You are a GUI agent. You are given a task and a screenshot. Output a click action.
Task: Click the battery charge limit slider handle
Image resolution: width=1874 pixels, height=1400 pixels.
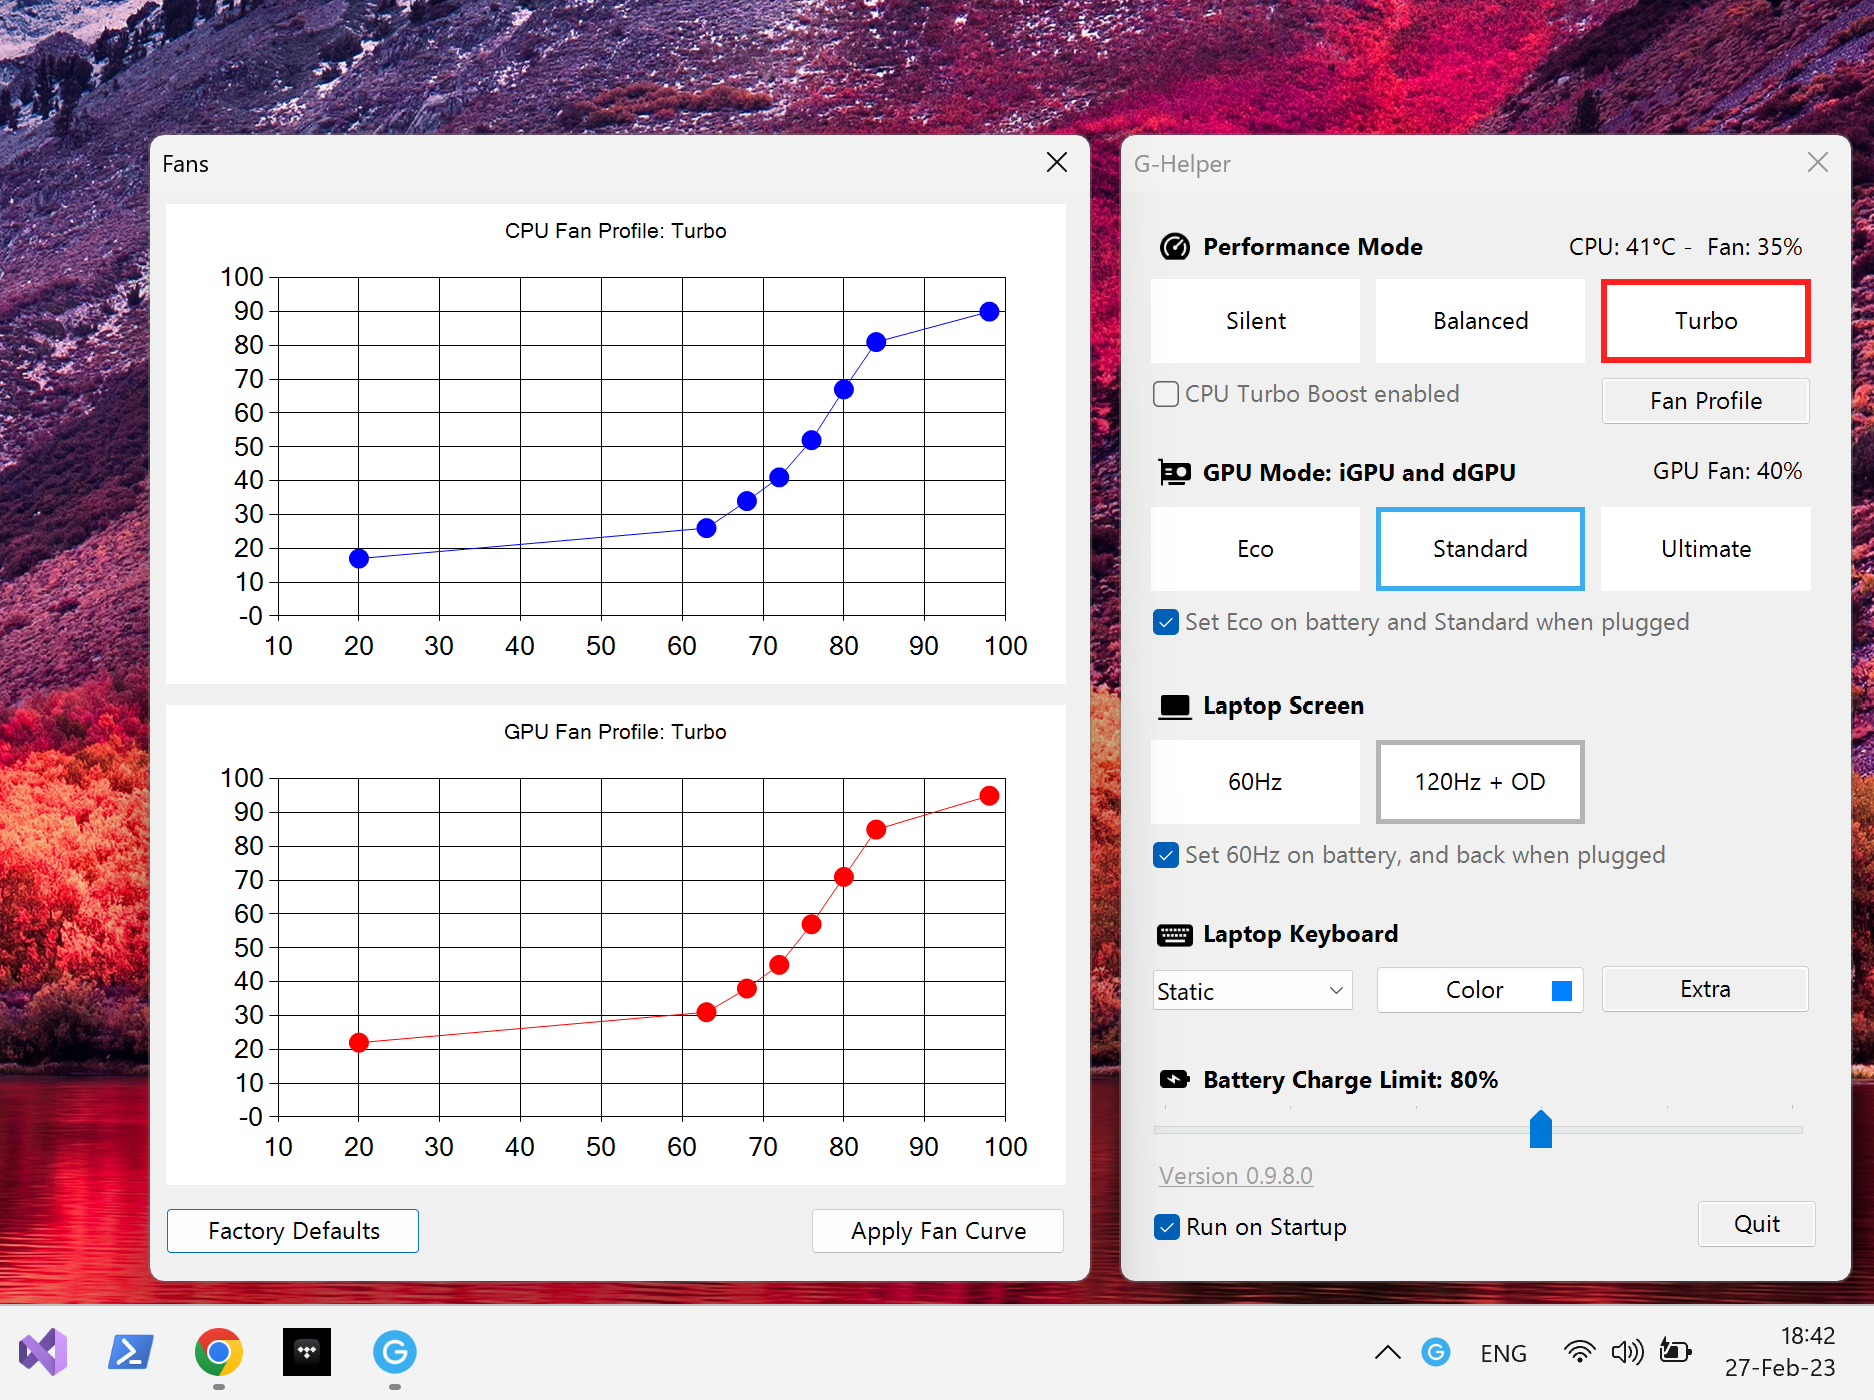pos(1540,1129)
